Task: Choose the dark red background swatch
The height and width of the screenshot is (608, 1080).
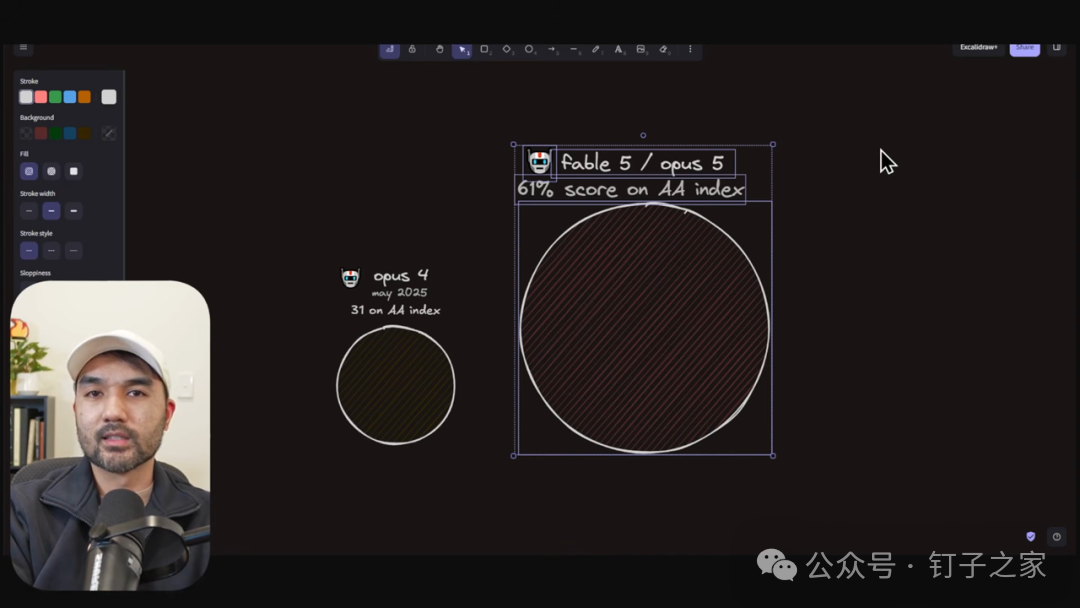Action: (41, 134)
